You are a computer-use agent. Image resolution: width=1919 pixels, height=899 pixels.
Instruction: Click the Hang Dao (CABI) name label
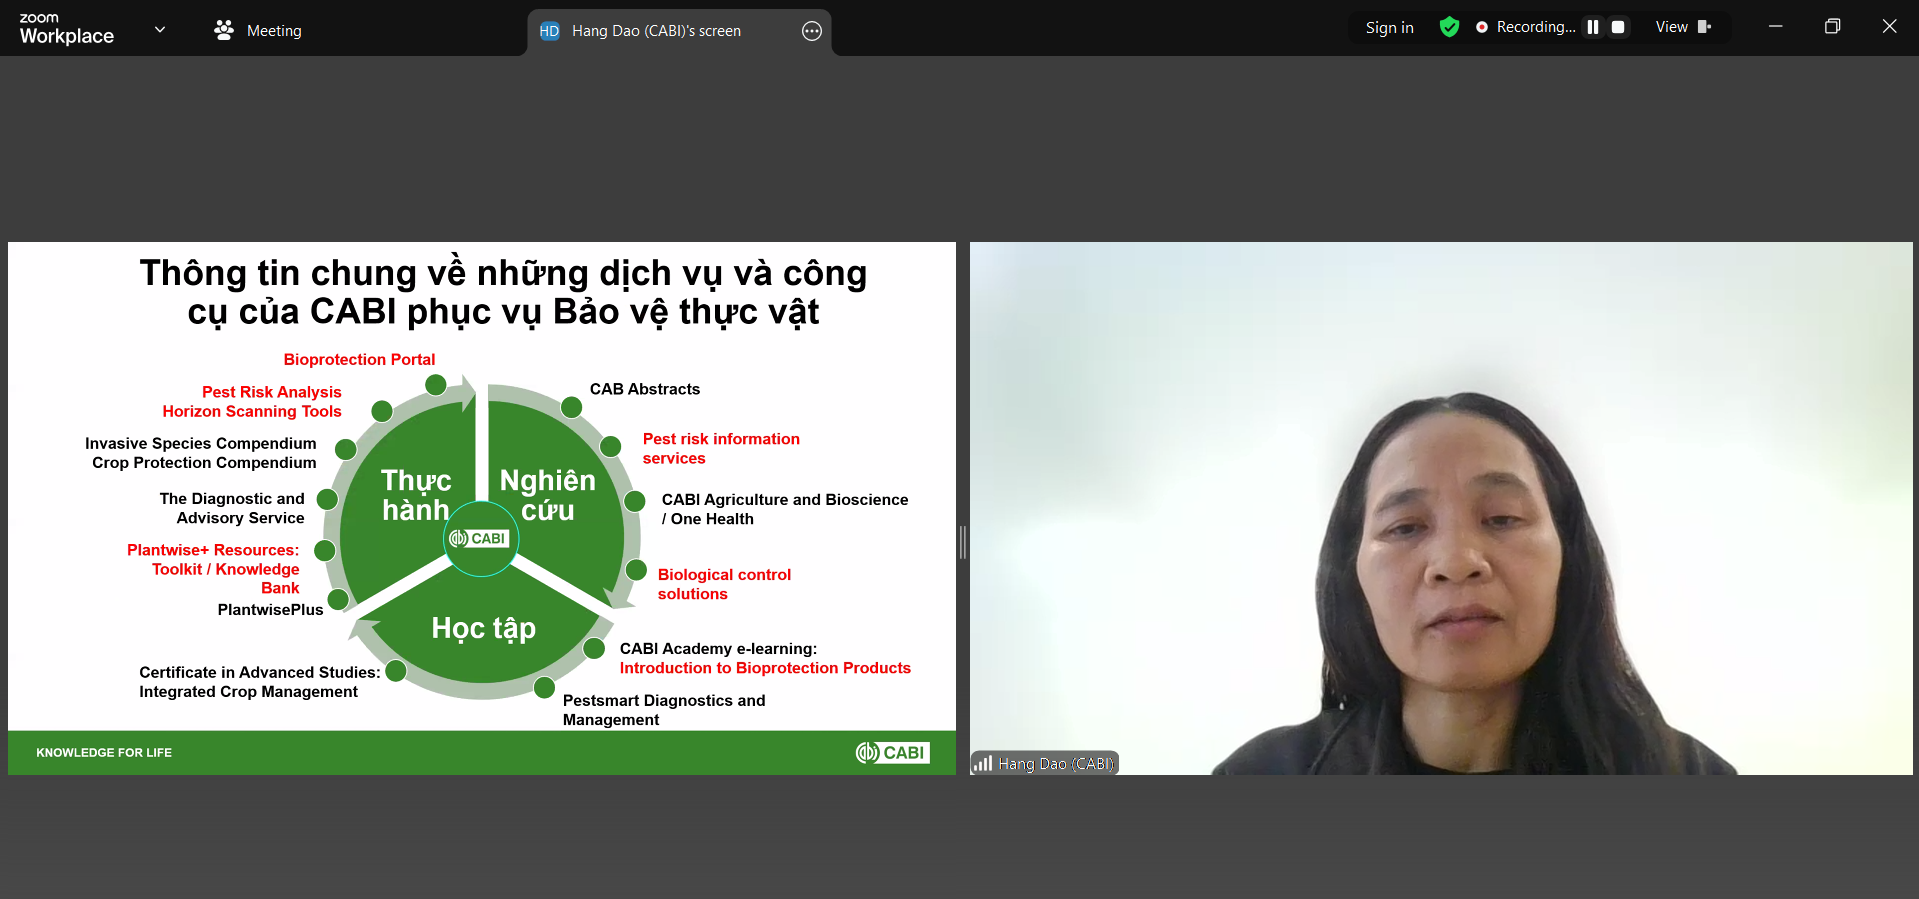[1056, 763]
